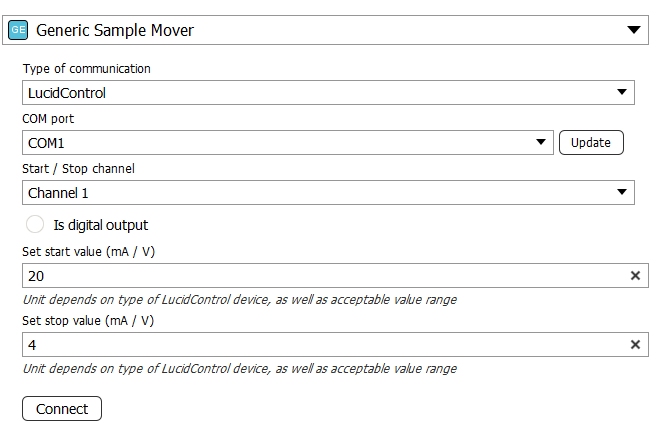
Task: Click the Update button
Action: (x=590, y=143)
